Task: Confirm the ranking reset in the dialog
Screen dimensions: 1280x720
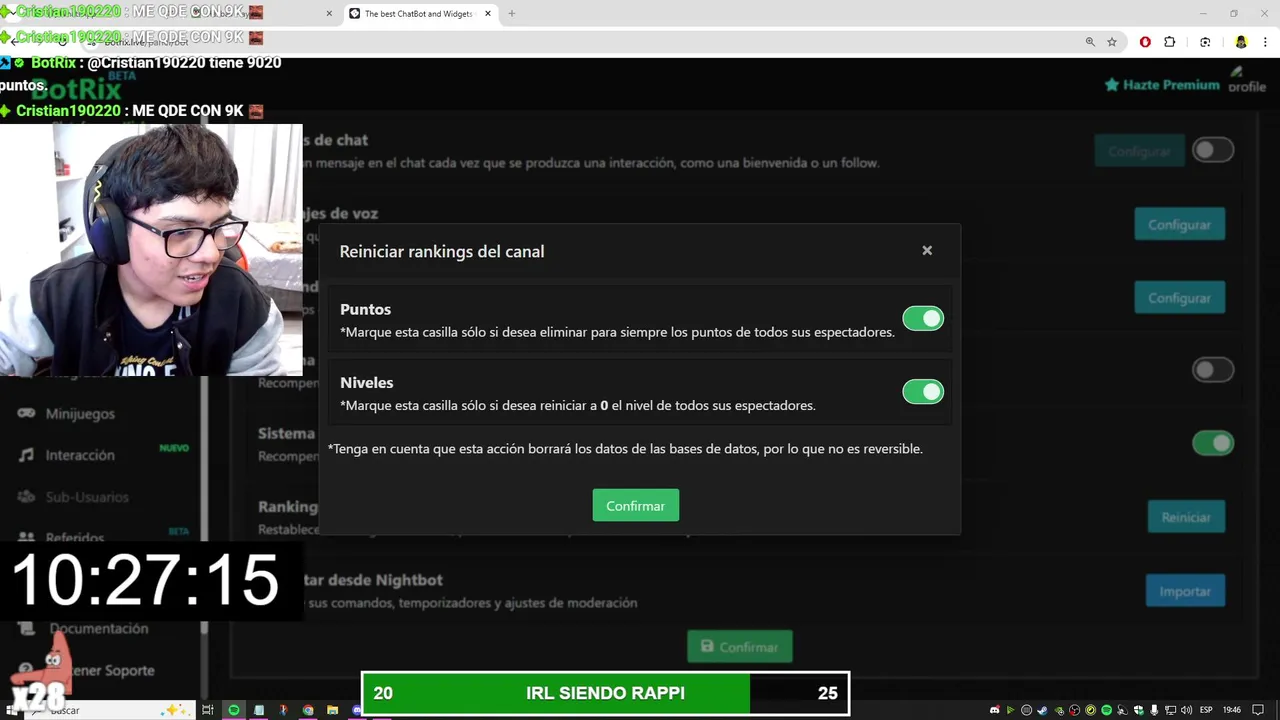Action: (x=635, y=505)
